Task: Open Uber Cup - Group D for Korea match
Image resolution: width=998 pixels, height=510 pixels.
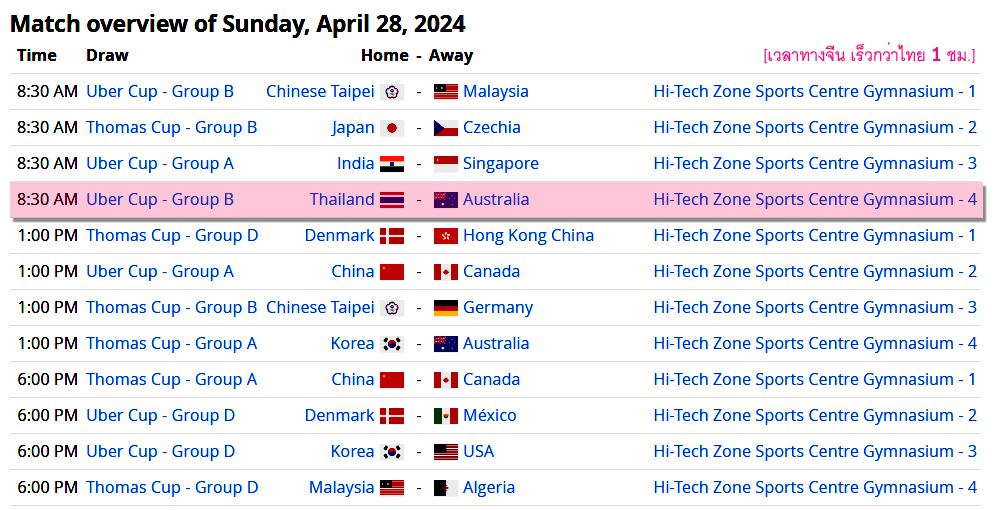Action: coord(160,451)
